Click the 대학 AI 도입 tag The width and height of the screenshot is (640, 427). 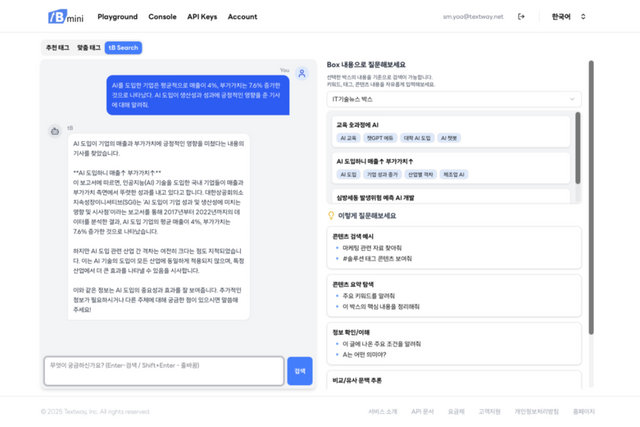coord(417,138)
